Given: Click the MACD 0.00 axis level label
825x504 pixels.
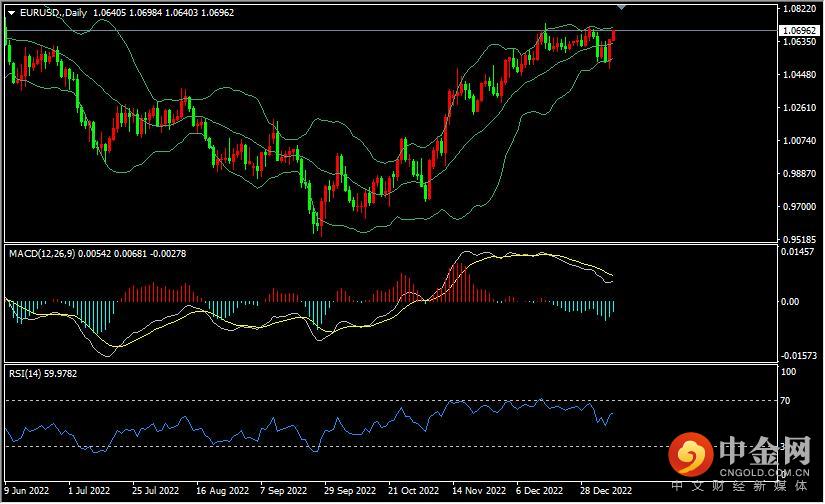Looking at the screenshot, I should [790, 301].
